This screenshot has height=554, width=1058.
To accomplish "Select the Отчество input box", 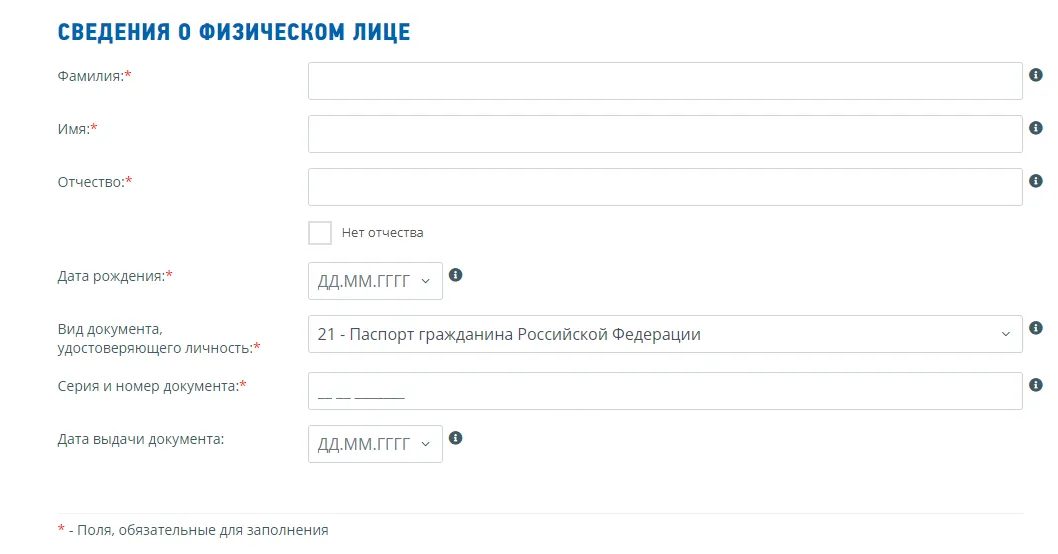I will click(x=665, y=187).
